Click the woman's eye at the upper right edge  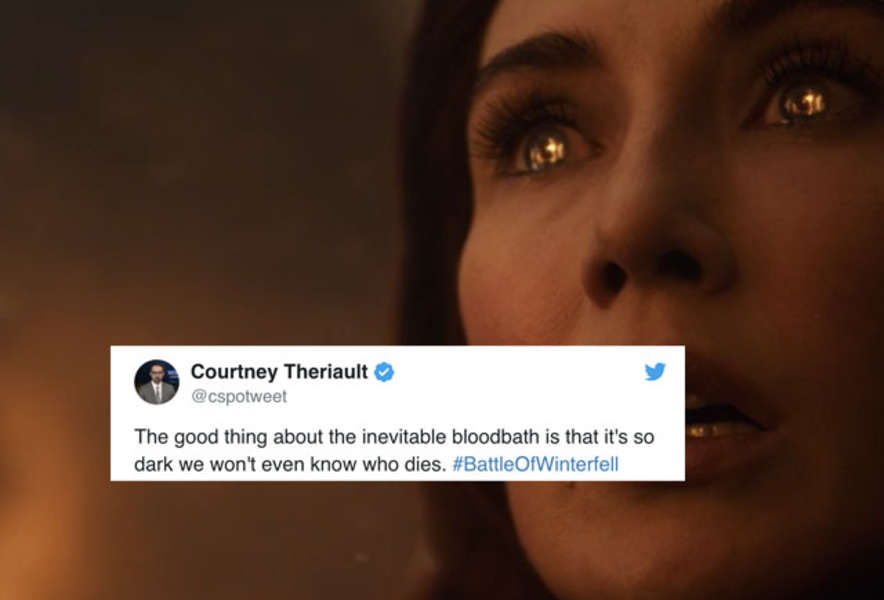803,103
